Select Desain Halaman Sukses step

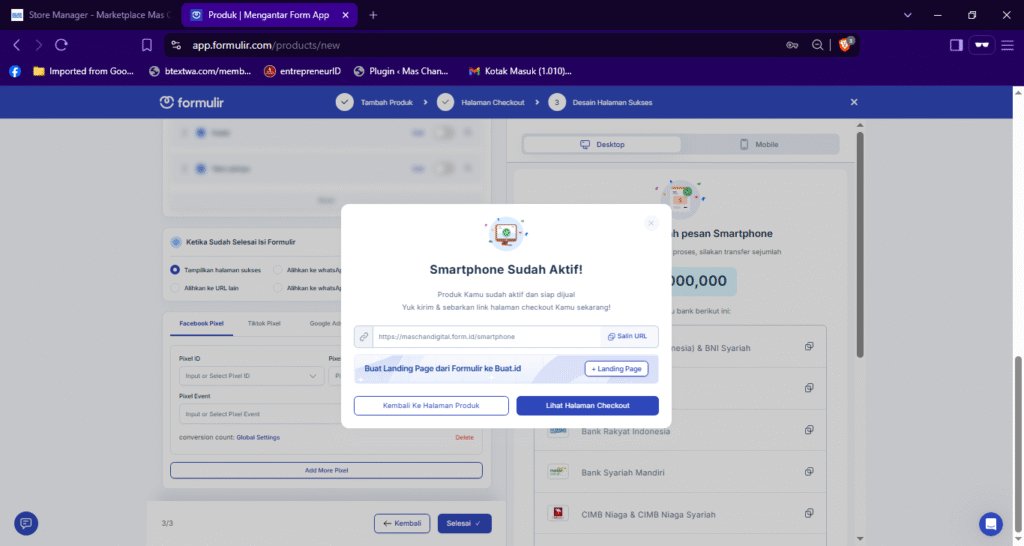tap(600, 103)
